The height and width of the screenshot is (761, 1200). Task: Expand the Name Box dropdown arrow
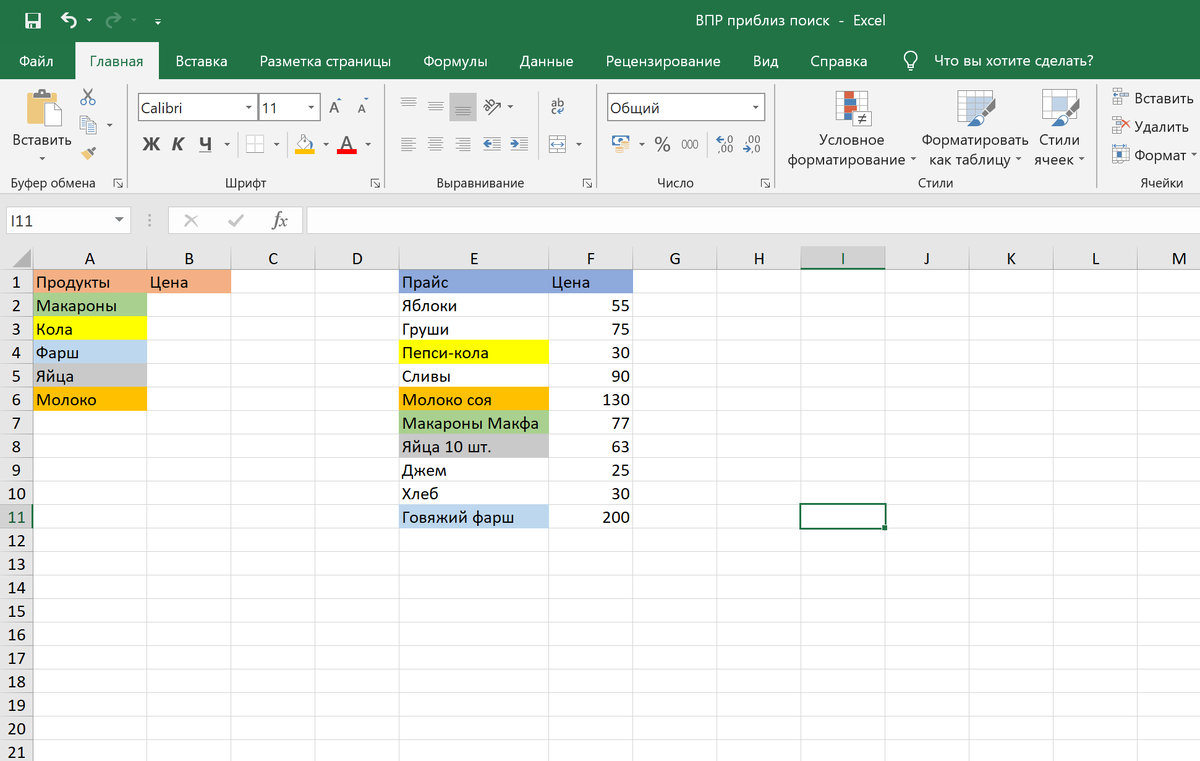point(119,220)
